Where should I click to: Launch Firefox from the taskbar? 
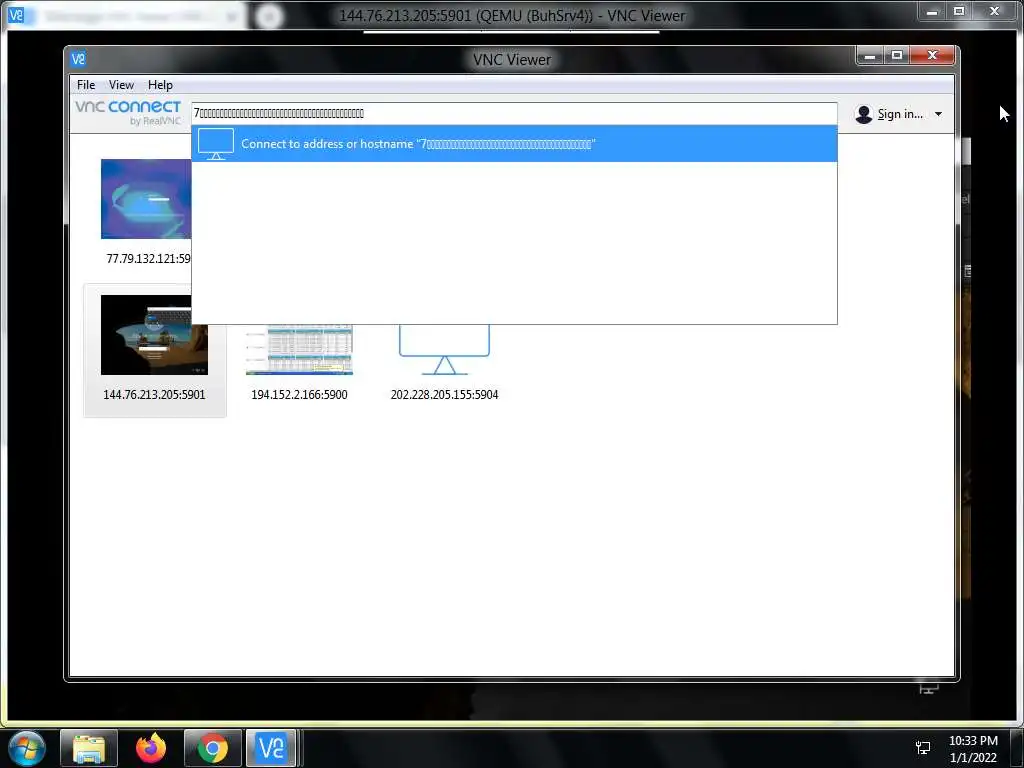click(x=151, y=748)
